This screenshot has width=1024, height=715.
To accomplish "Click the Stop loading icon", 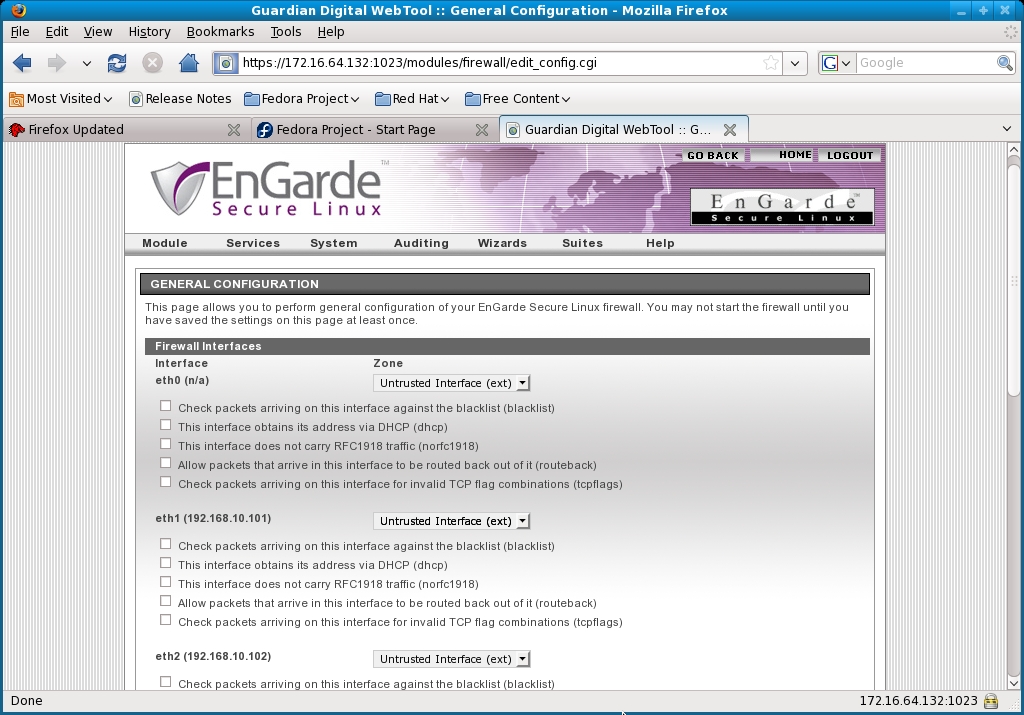I will click(152, 63).
